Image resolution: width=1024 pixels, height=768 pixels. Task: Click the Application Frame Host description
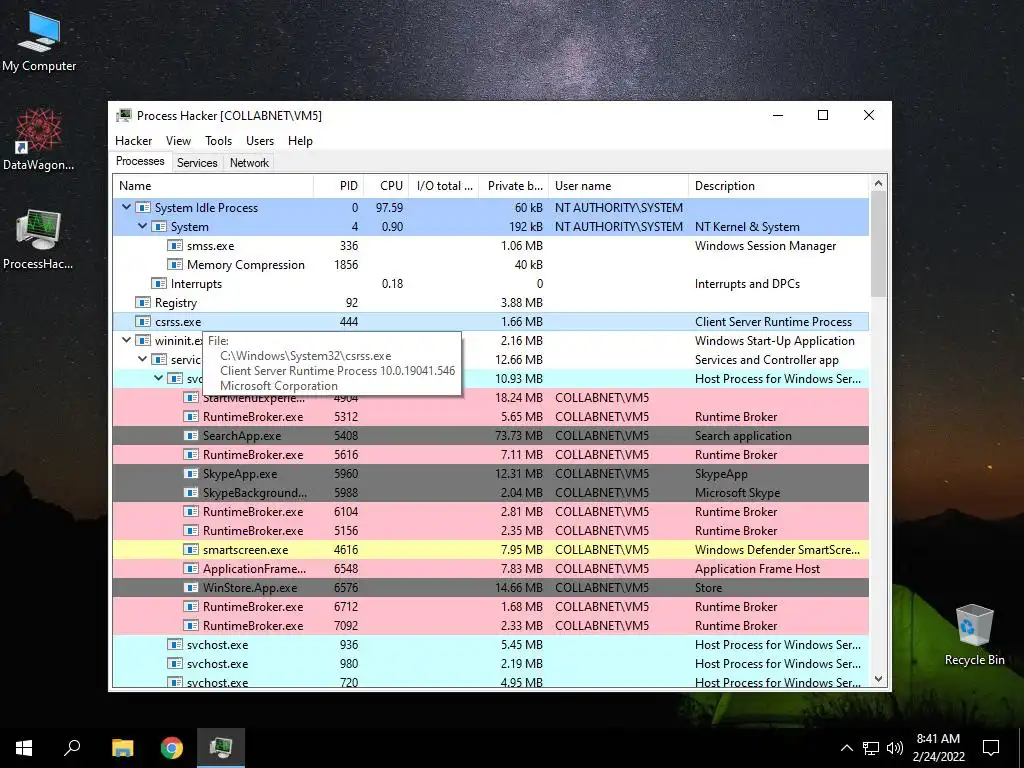coord(758,569)
